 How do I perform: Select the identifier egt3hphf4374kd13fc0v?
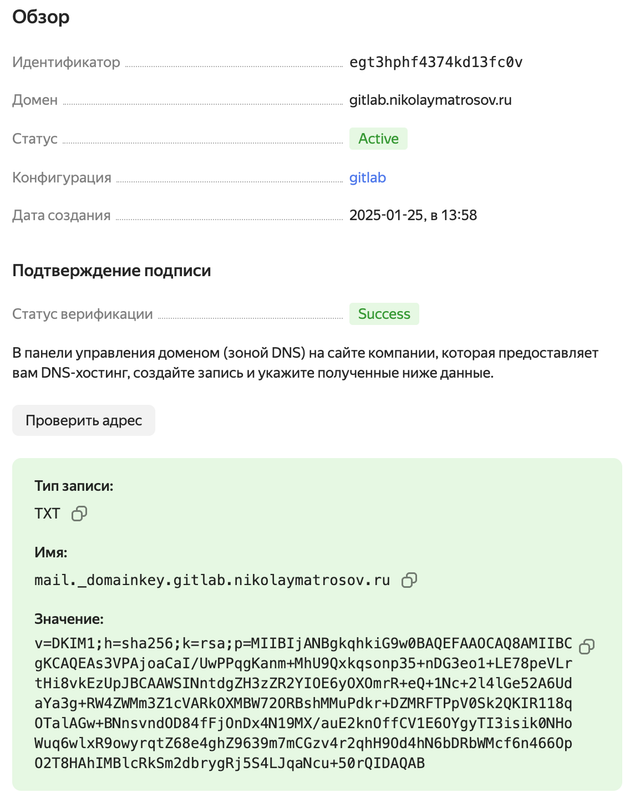tap(435, 62)
